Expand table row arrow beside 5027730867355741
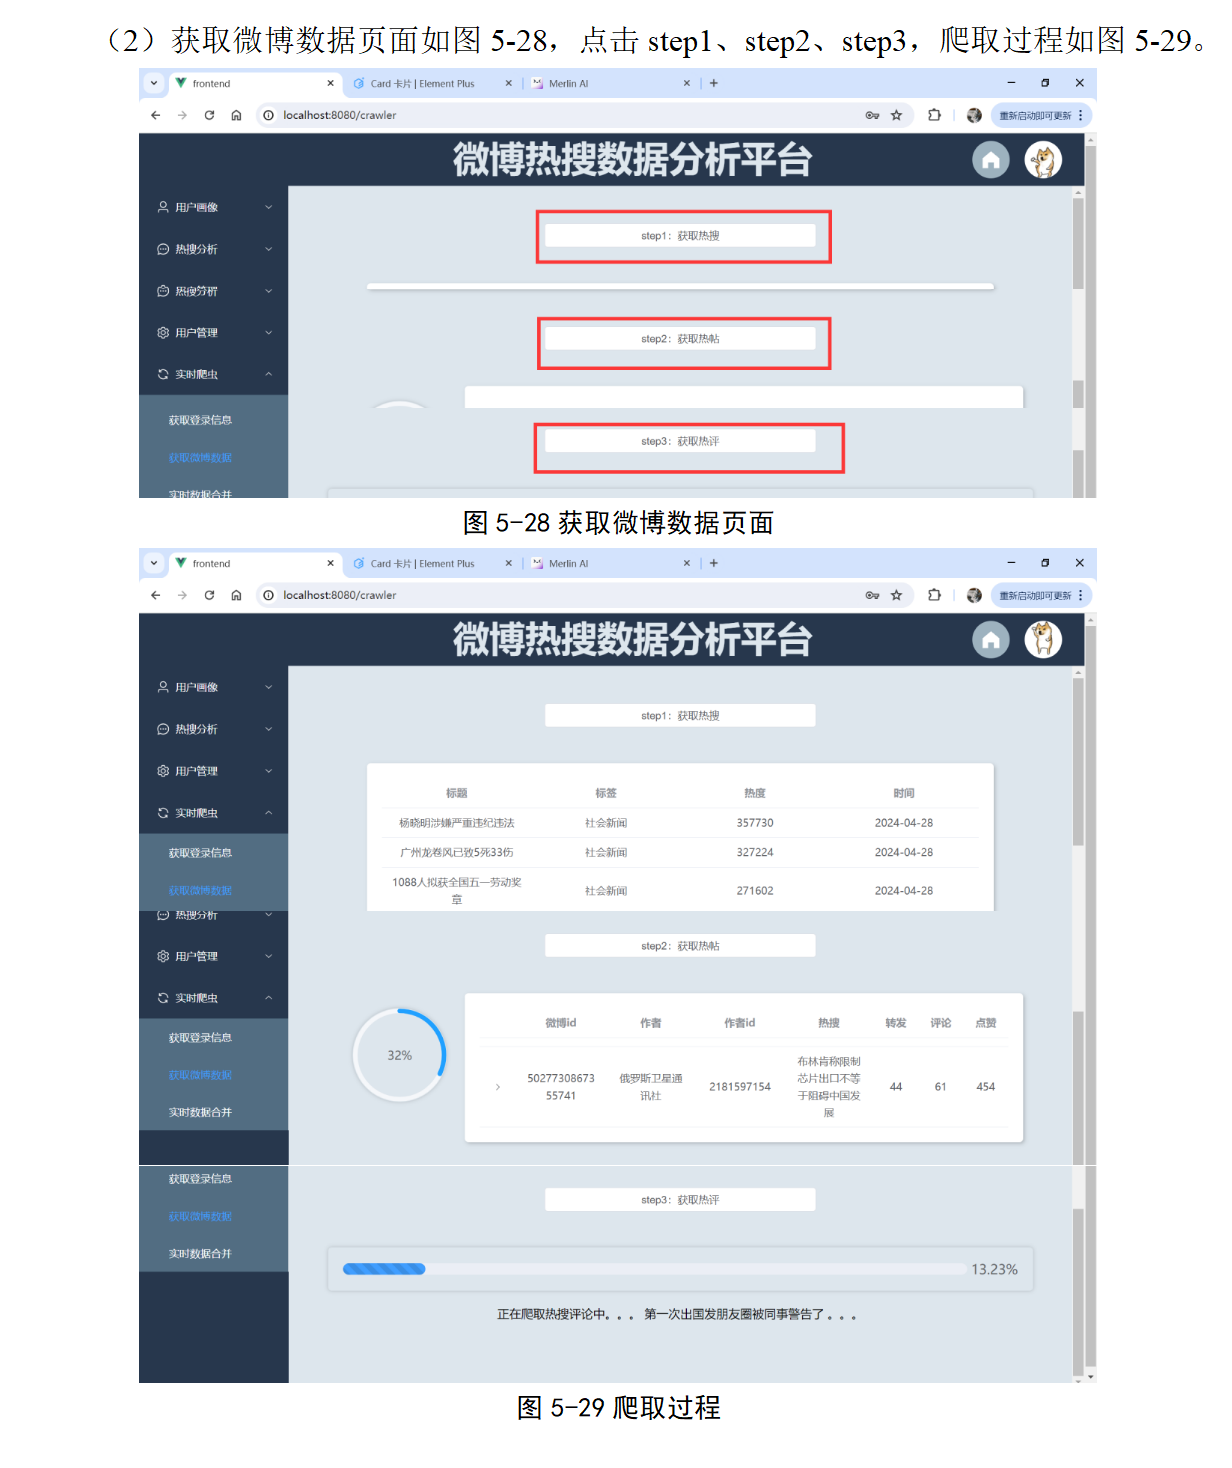1232x1468 pixels. [x=498, y=1087]
